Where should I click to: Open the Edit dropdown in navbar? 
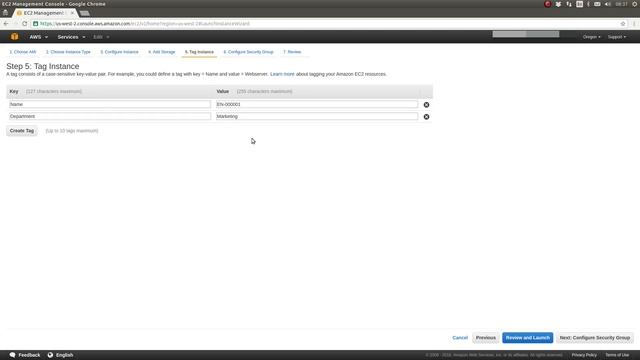point(101,37)
